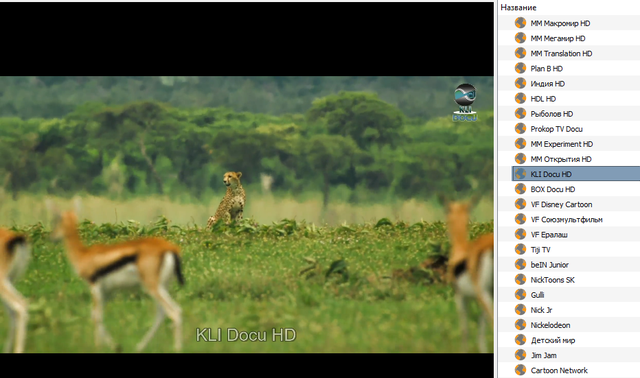Image resolution: width=640 pixels, height=378 pixels.
Task: Click the icon beside KLI Docu HD row
Action: point(520,174)
